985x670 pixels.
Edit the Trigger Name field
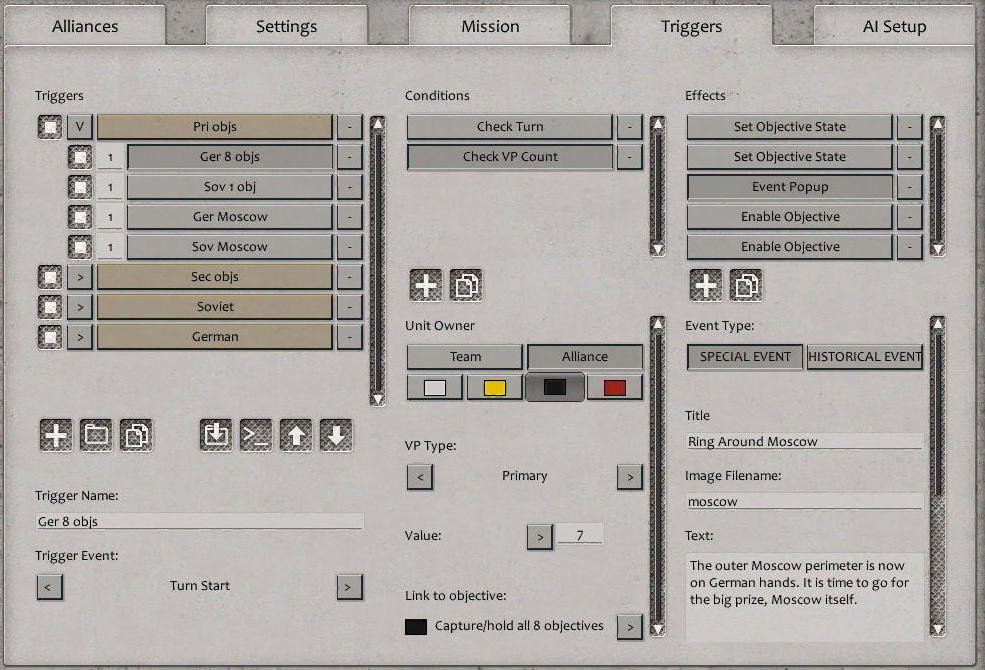[200, 521]
